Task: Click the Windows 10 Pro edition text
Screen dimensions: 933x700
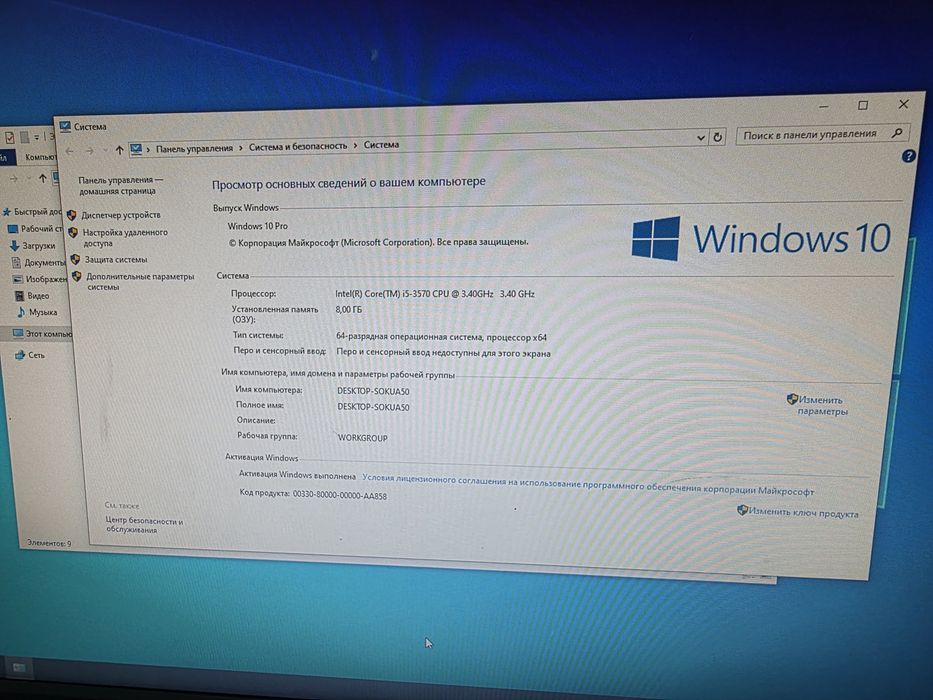Action: [258, 226]
